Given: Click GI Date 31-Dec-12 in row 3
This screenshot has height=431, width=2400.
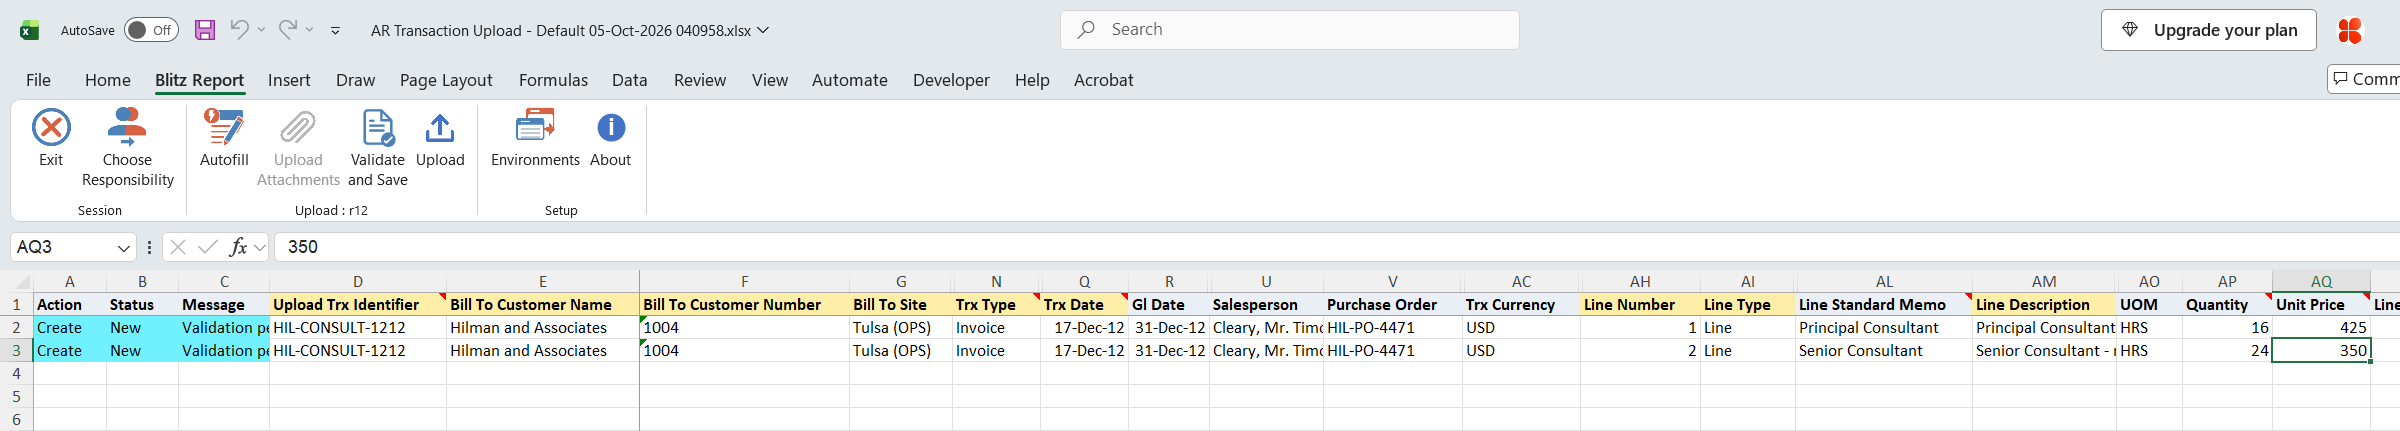Looking at the screenshot, I should coord(1169,351).
